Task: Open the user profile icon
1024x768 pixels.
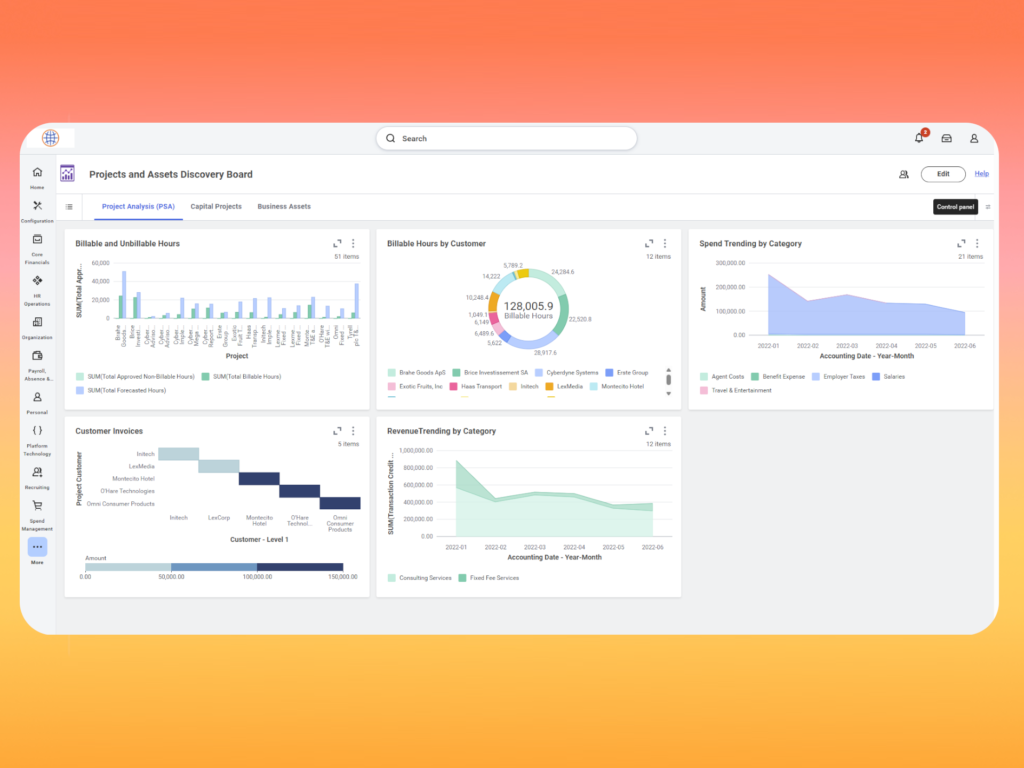Action: click(974, 138)
